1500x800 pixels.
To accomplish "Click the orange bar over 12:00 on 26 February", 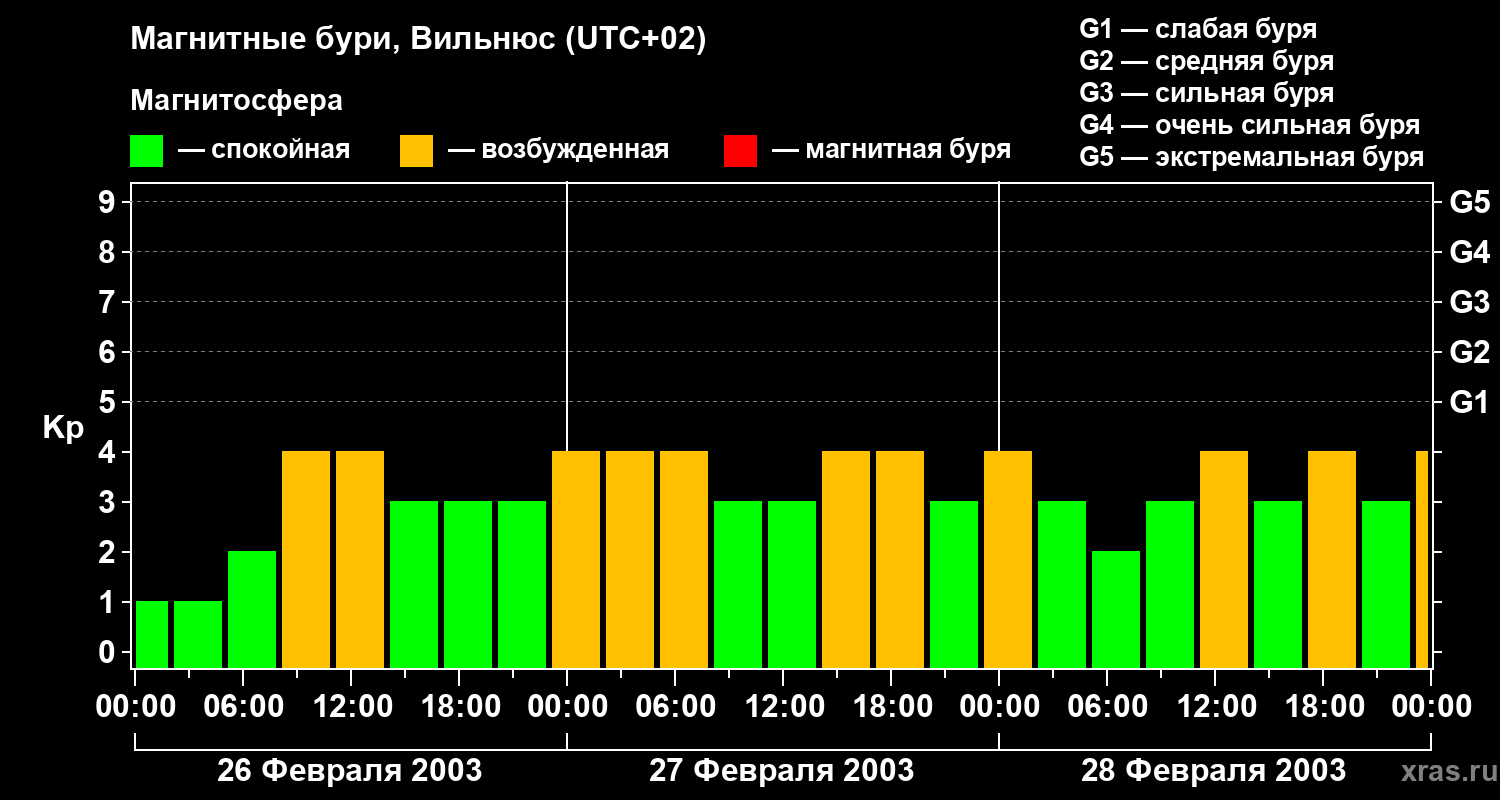I will pos(360,559).
